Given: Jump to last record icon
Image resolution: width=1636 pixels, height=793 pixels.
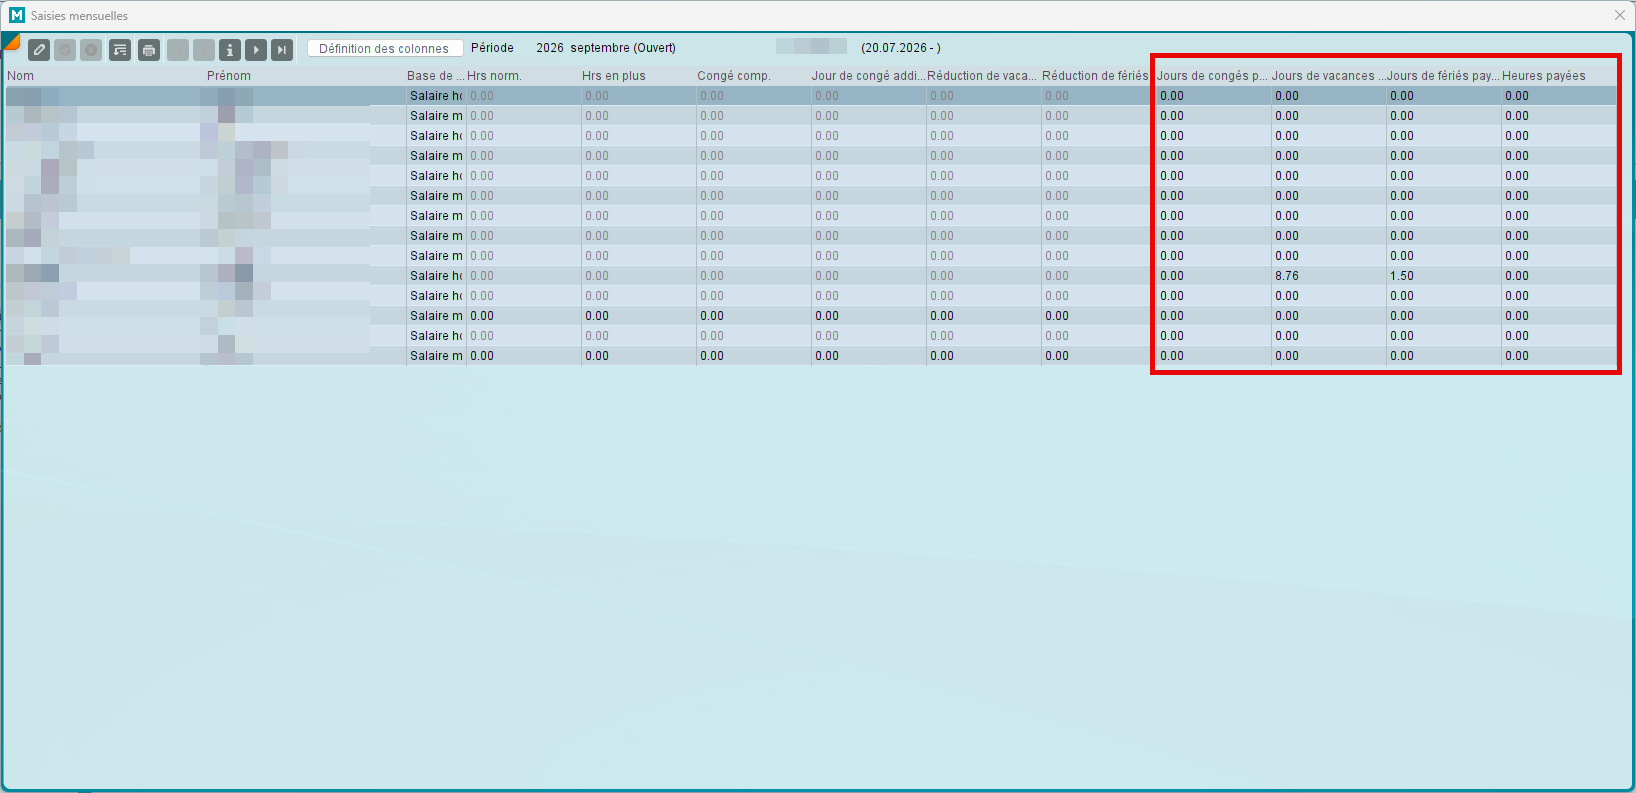Looking at the screenshot, I should click(x=282, y=49).
